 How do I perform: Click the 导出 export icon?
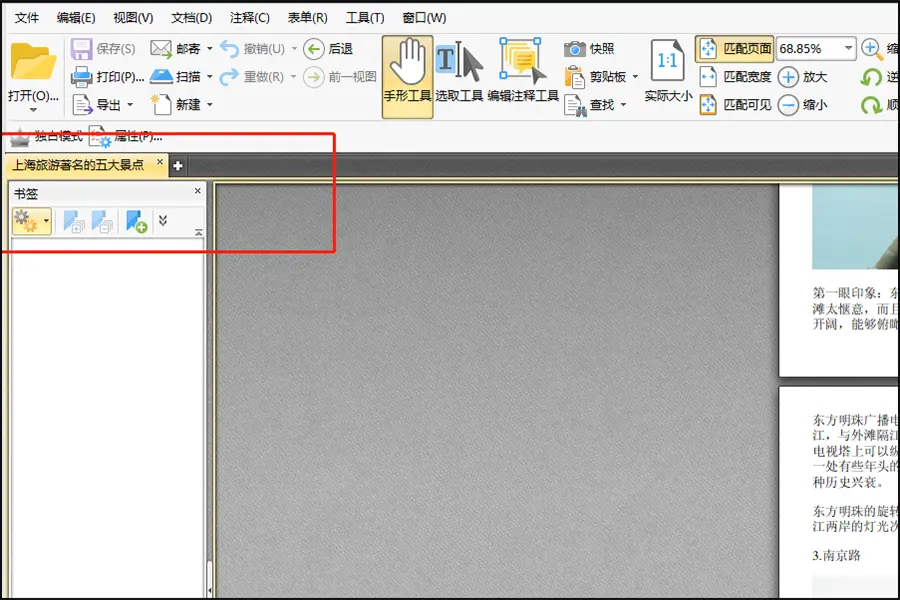click(x=82, y=104)
